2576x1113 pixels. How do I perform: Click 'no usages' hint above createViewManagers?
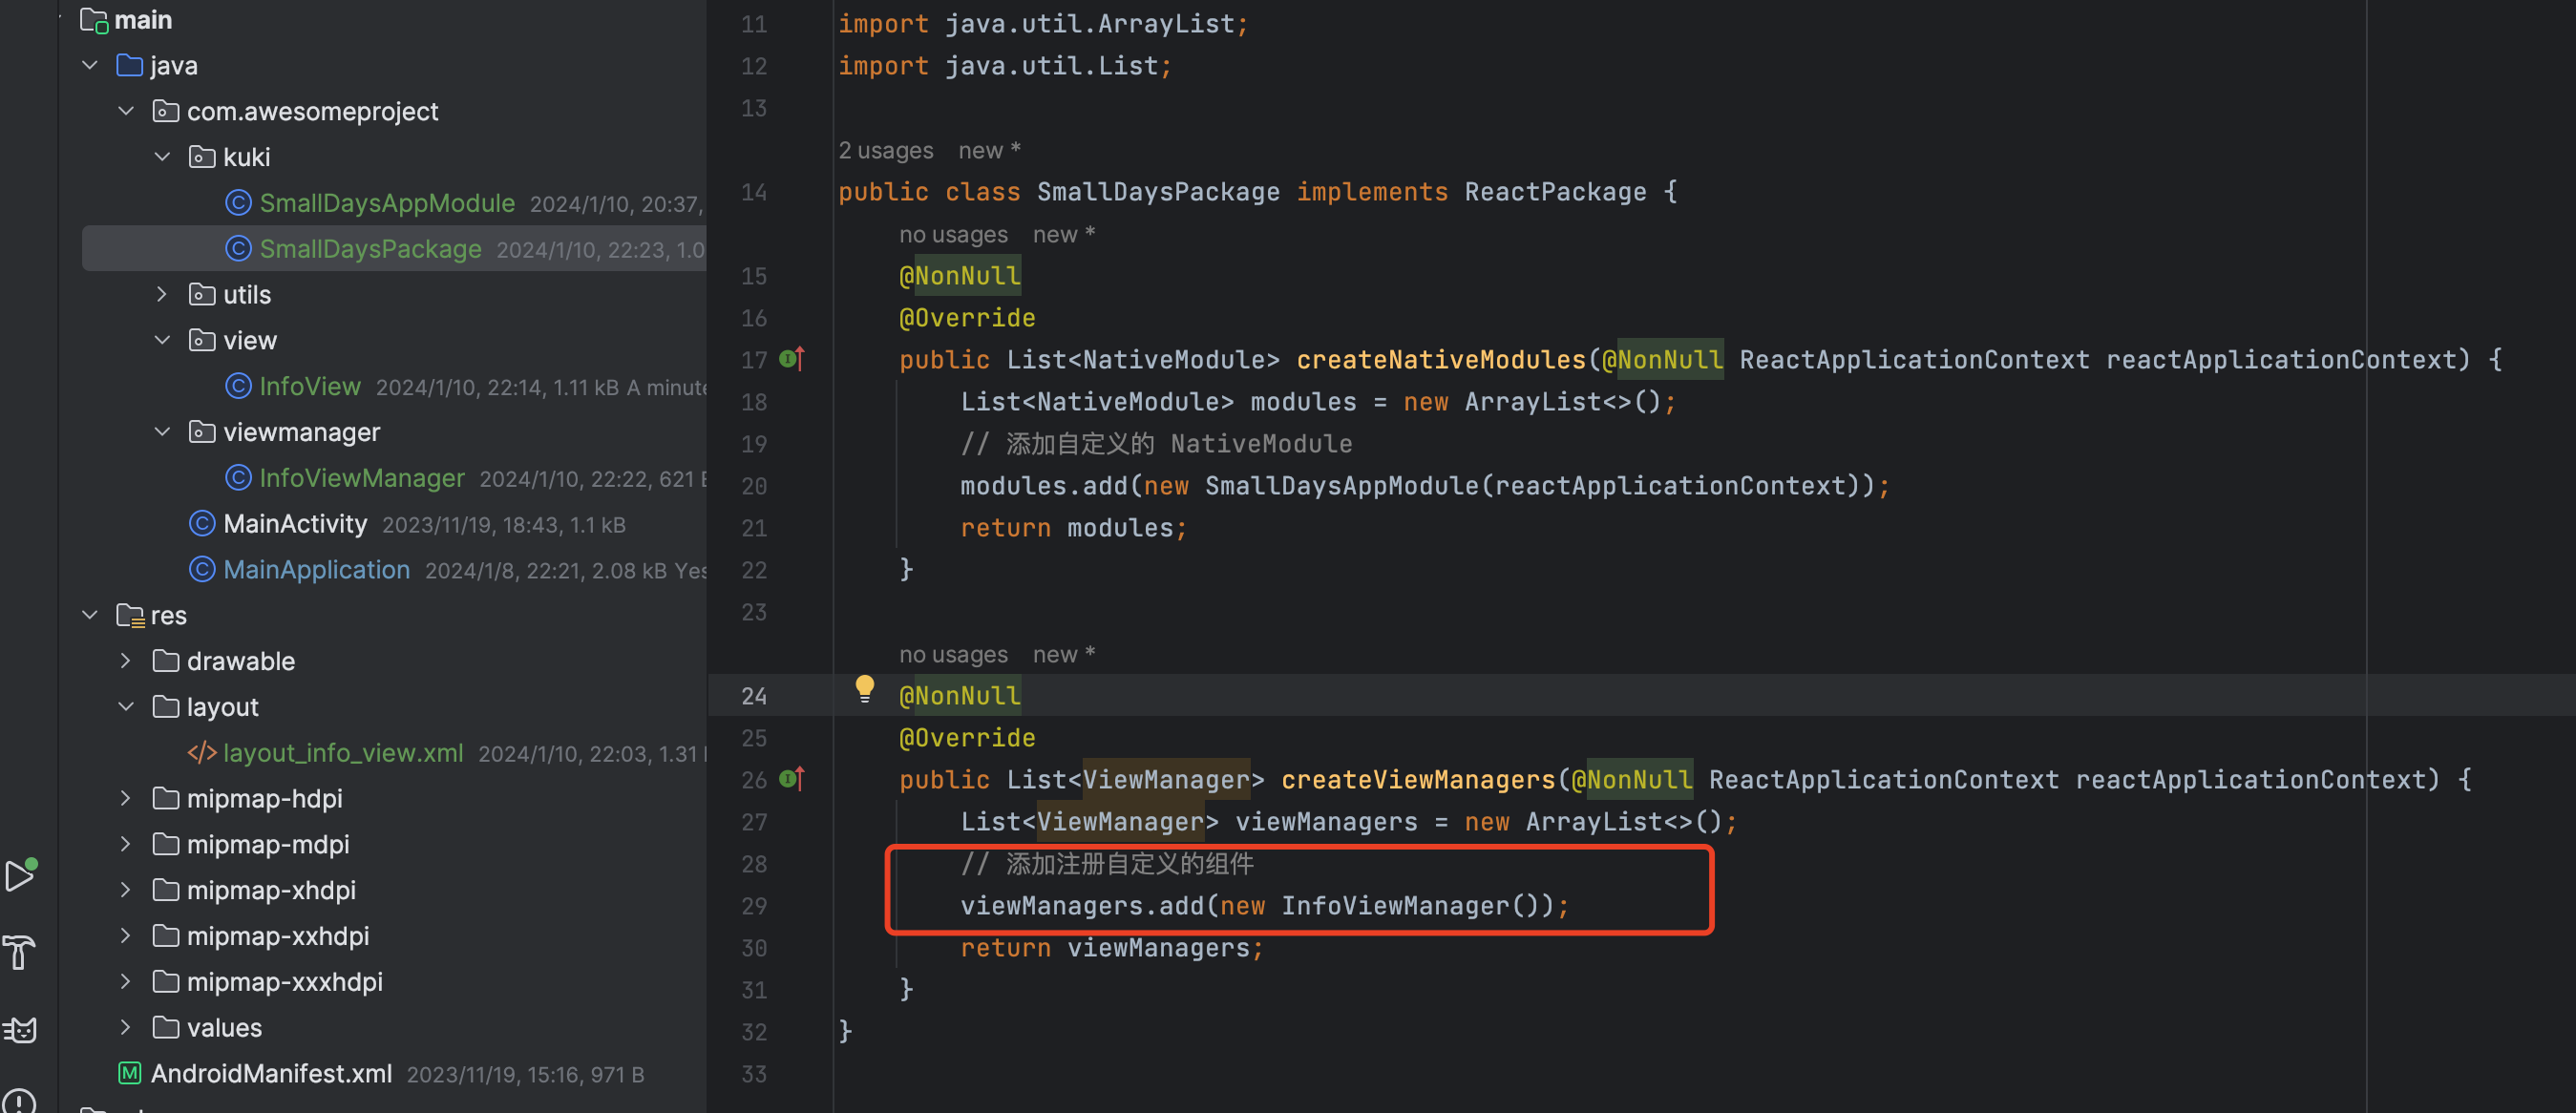[x=953, y=654]
